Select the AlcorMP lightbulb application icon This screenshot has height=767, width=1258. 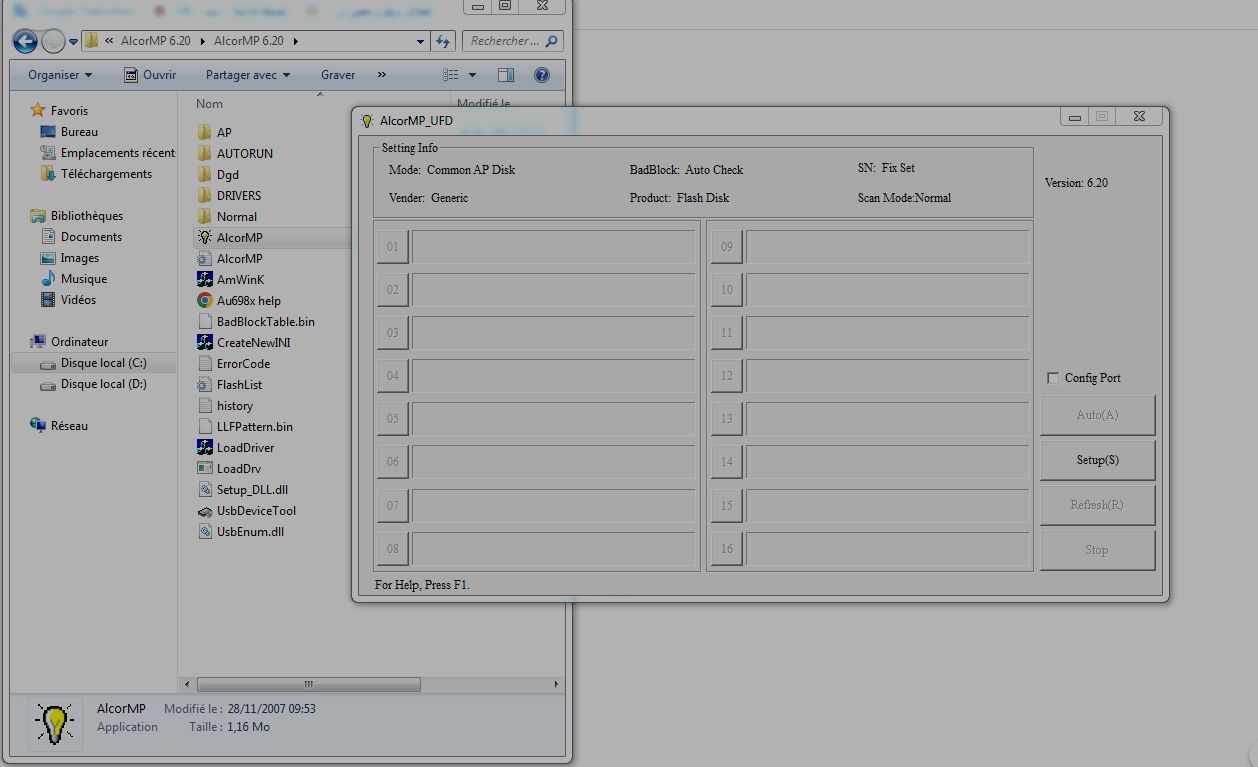[x=205, y=237]
